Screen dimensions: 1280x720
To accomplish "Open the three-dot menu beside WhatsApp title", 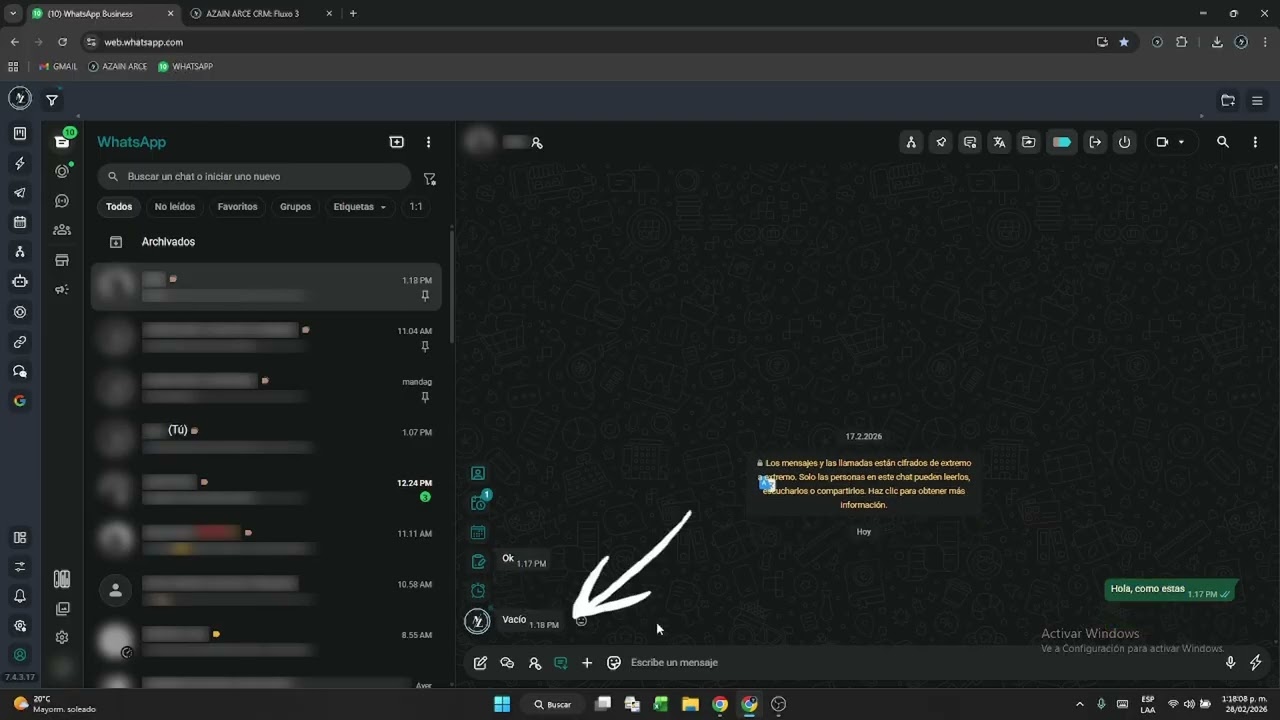I will point(428,142).
